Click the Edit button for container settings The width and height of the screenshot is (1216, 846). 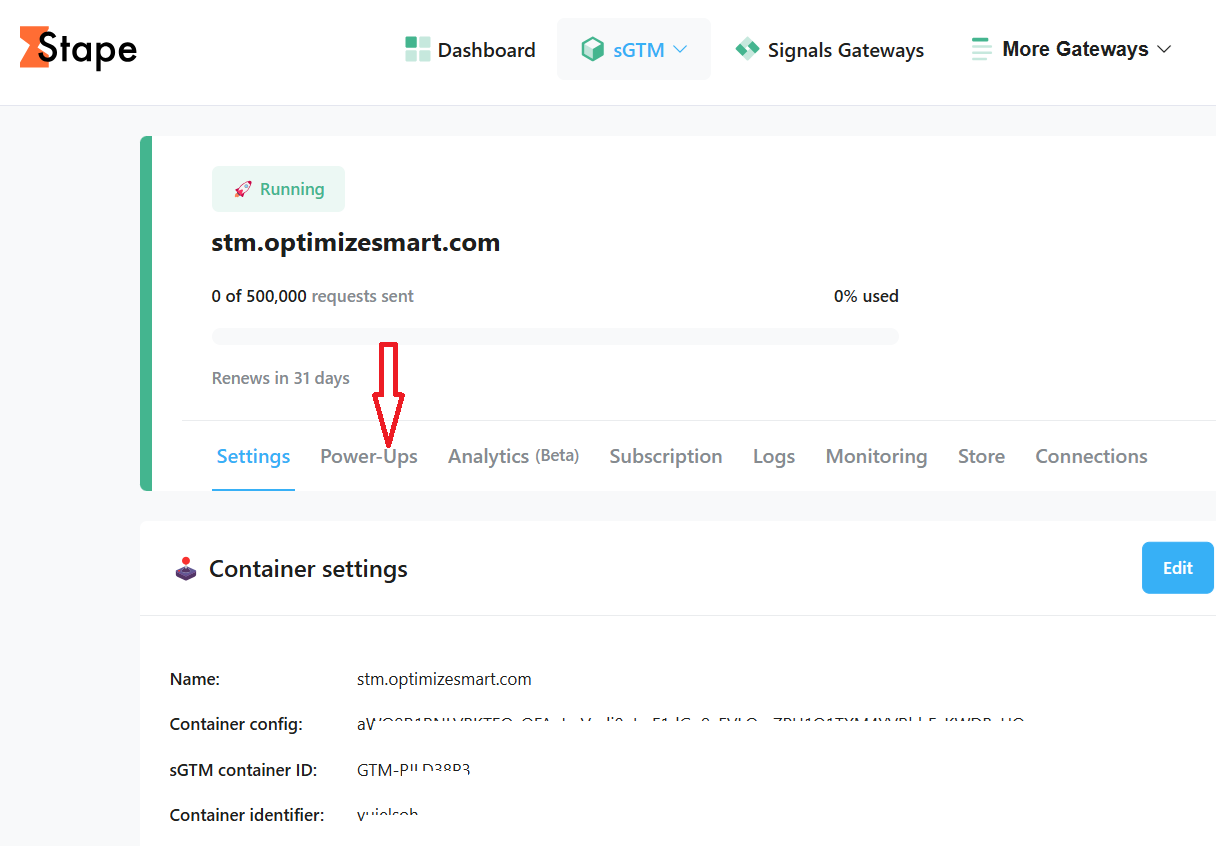(1178, 568)
